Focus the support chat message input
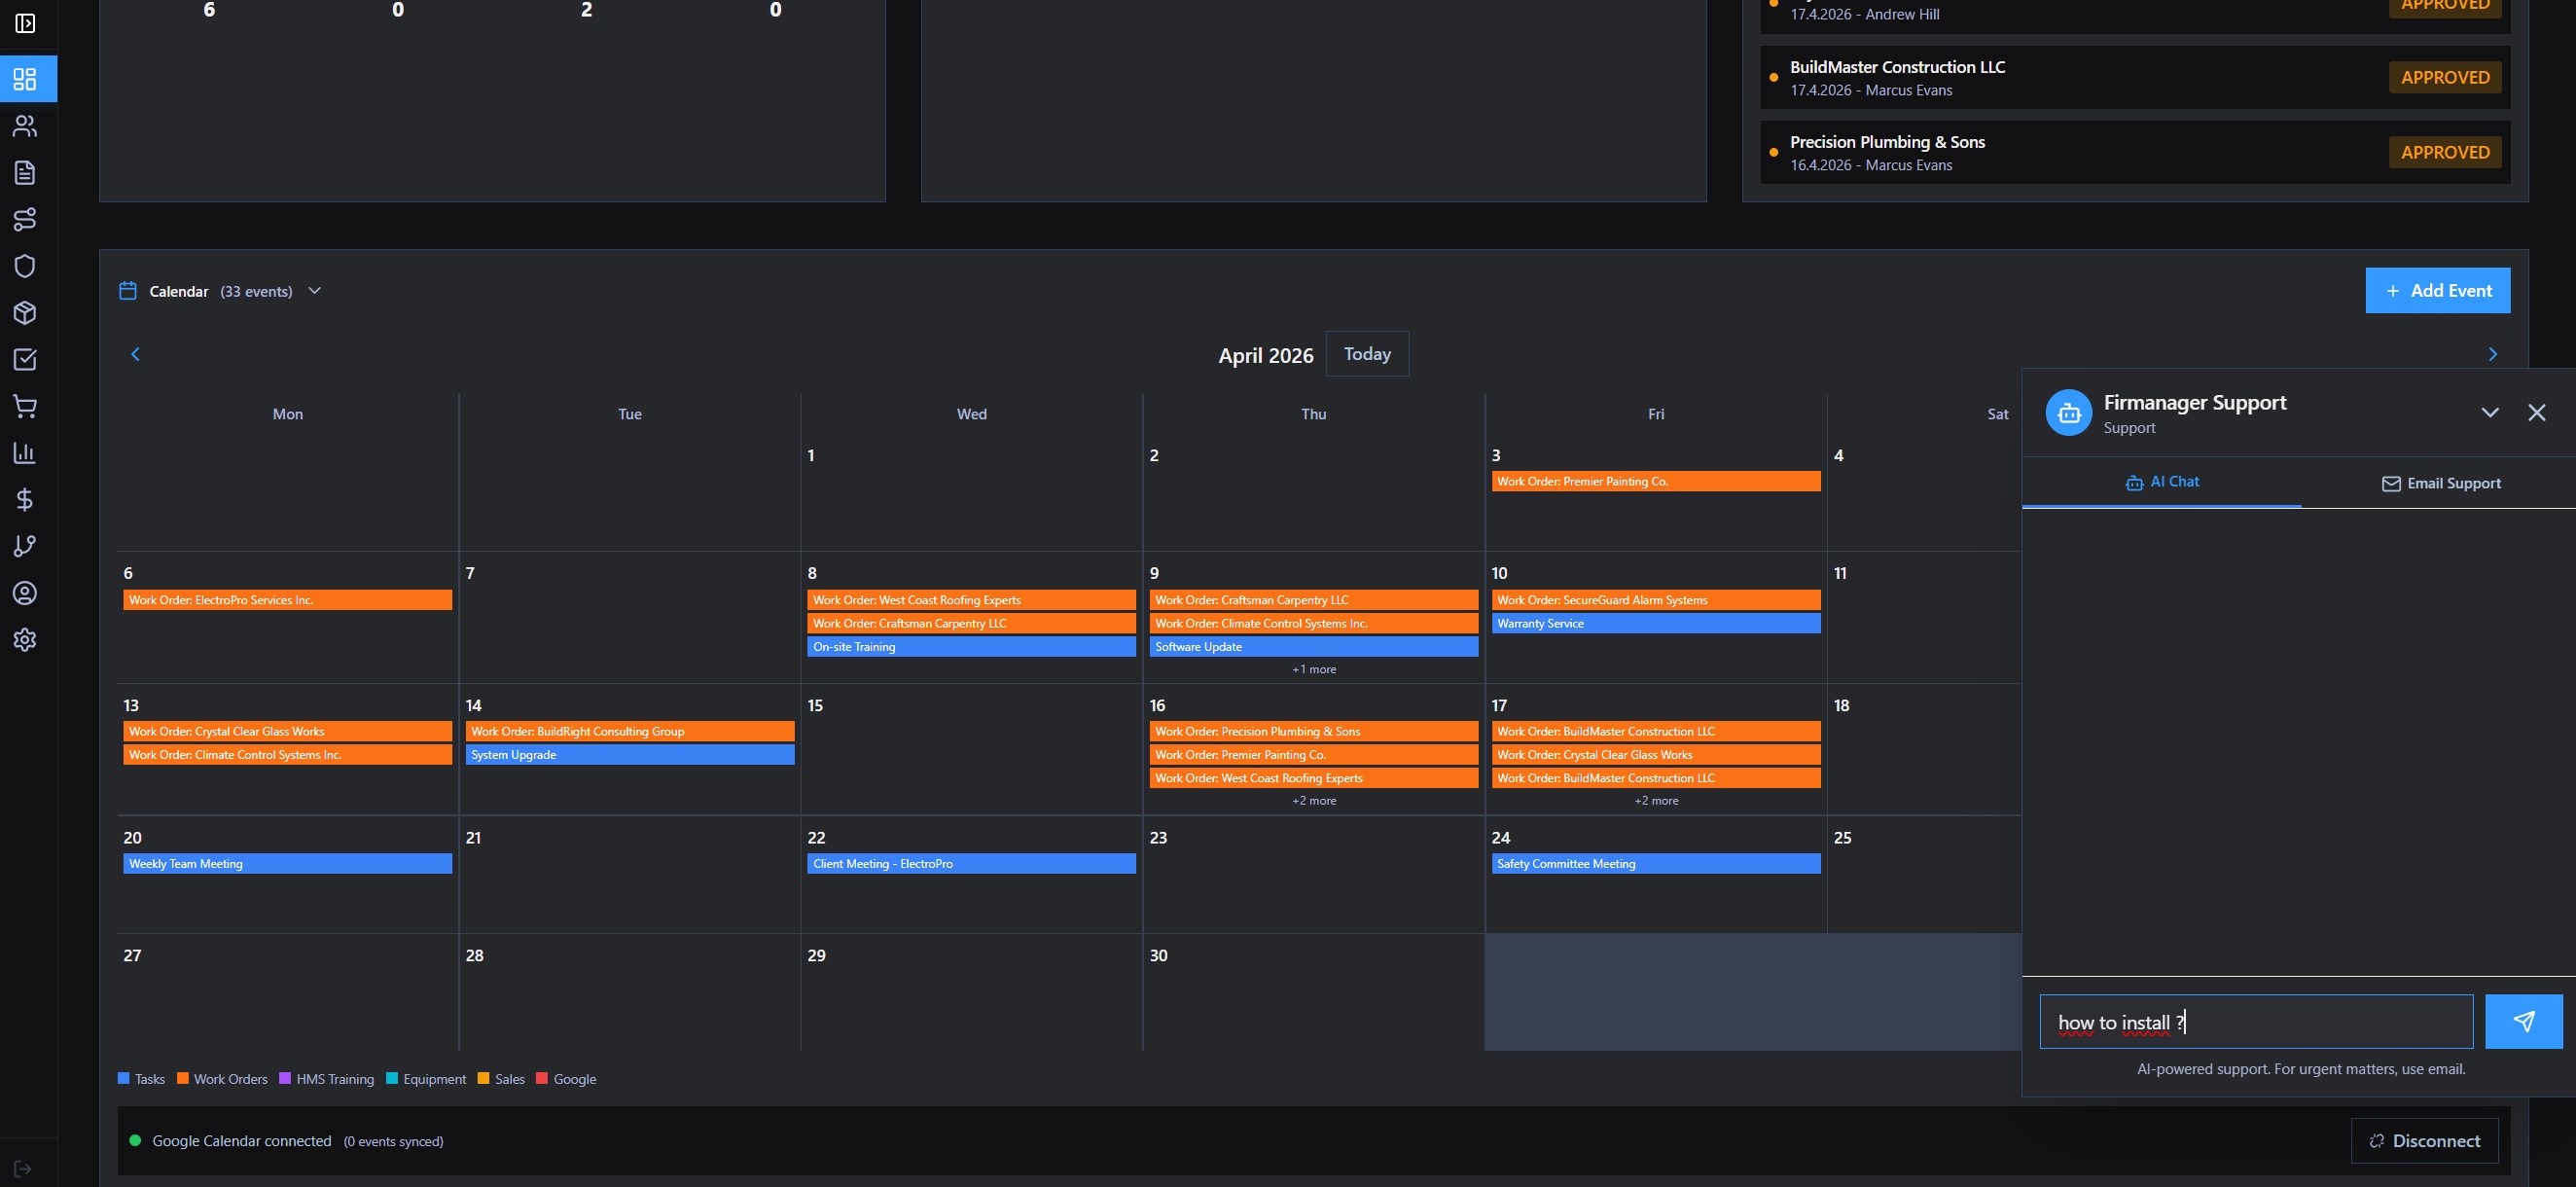Image resolution: width=2576 pixels, height=1187 pixels. [2256, 1021]
